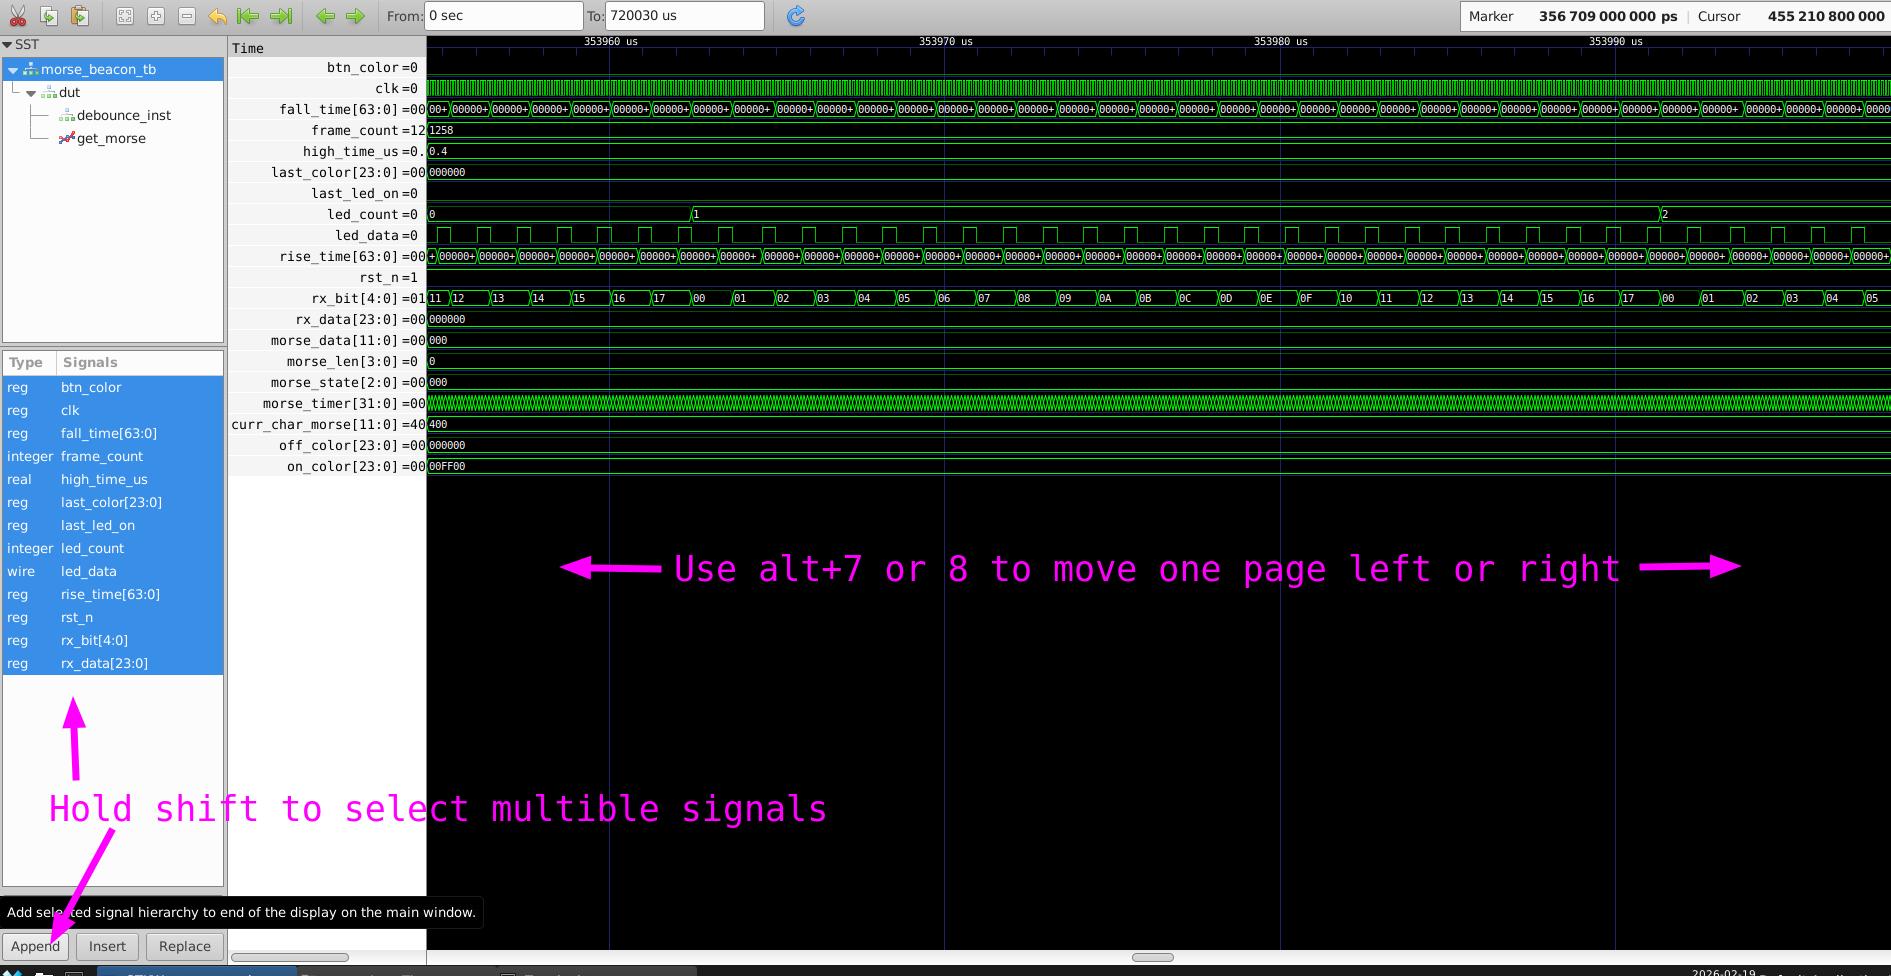Collapse the dut tree node
This screenshot has height=976, width=1891.
(31, 93)
